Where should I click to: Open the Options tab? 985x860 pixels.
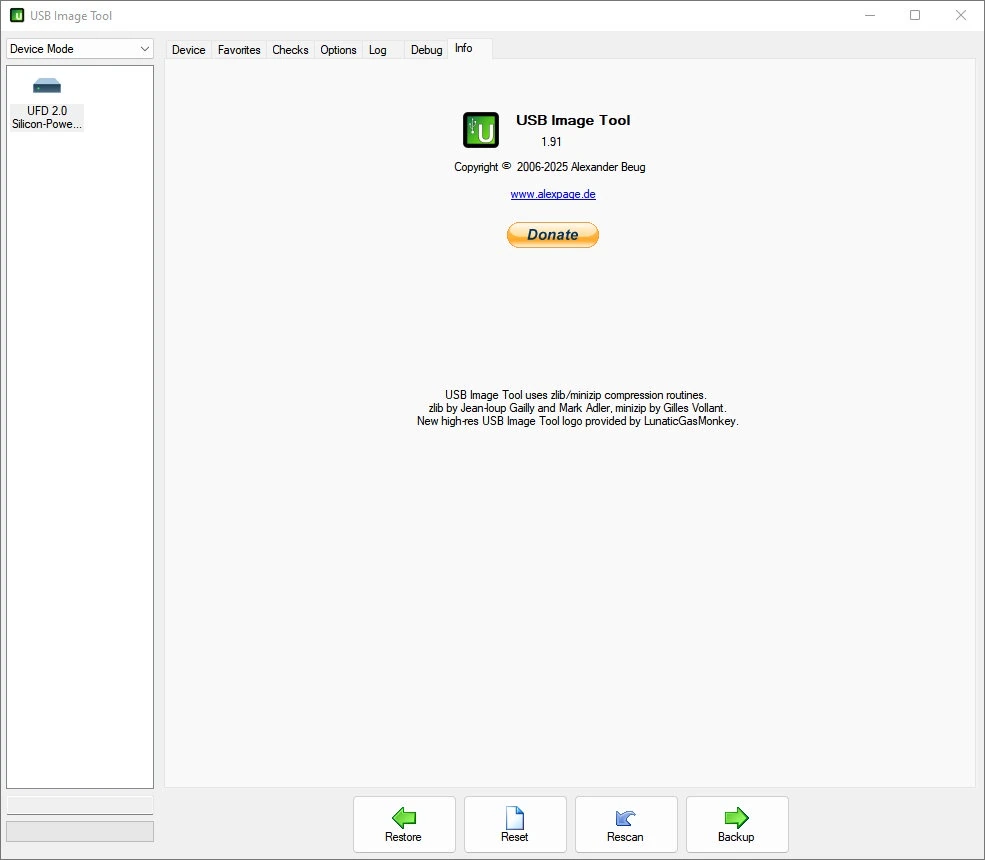(x=338, y=50)
